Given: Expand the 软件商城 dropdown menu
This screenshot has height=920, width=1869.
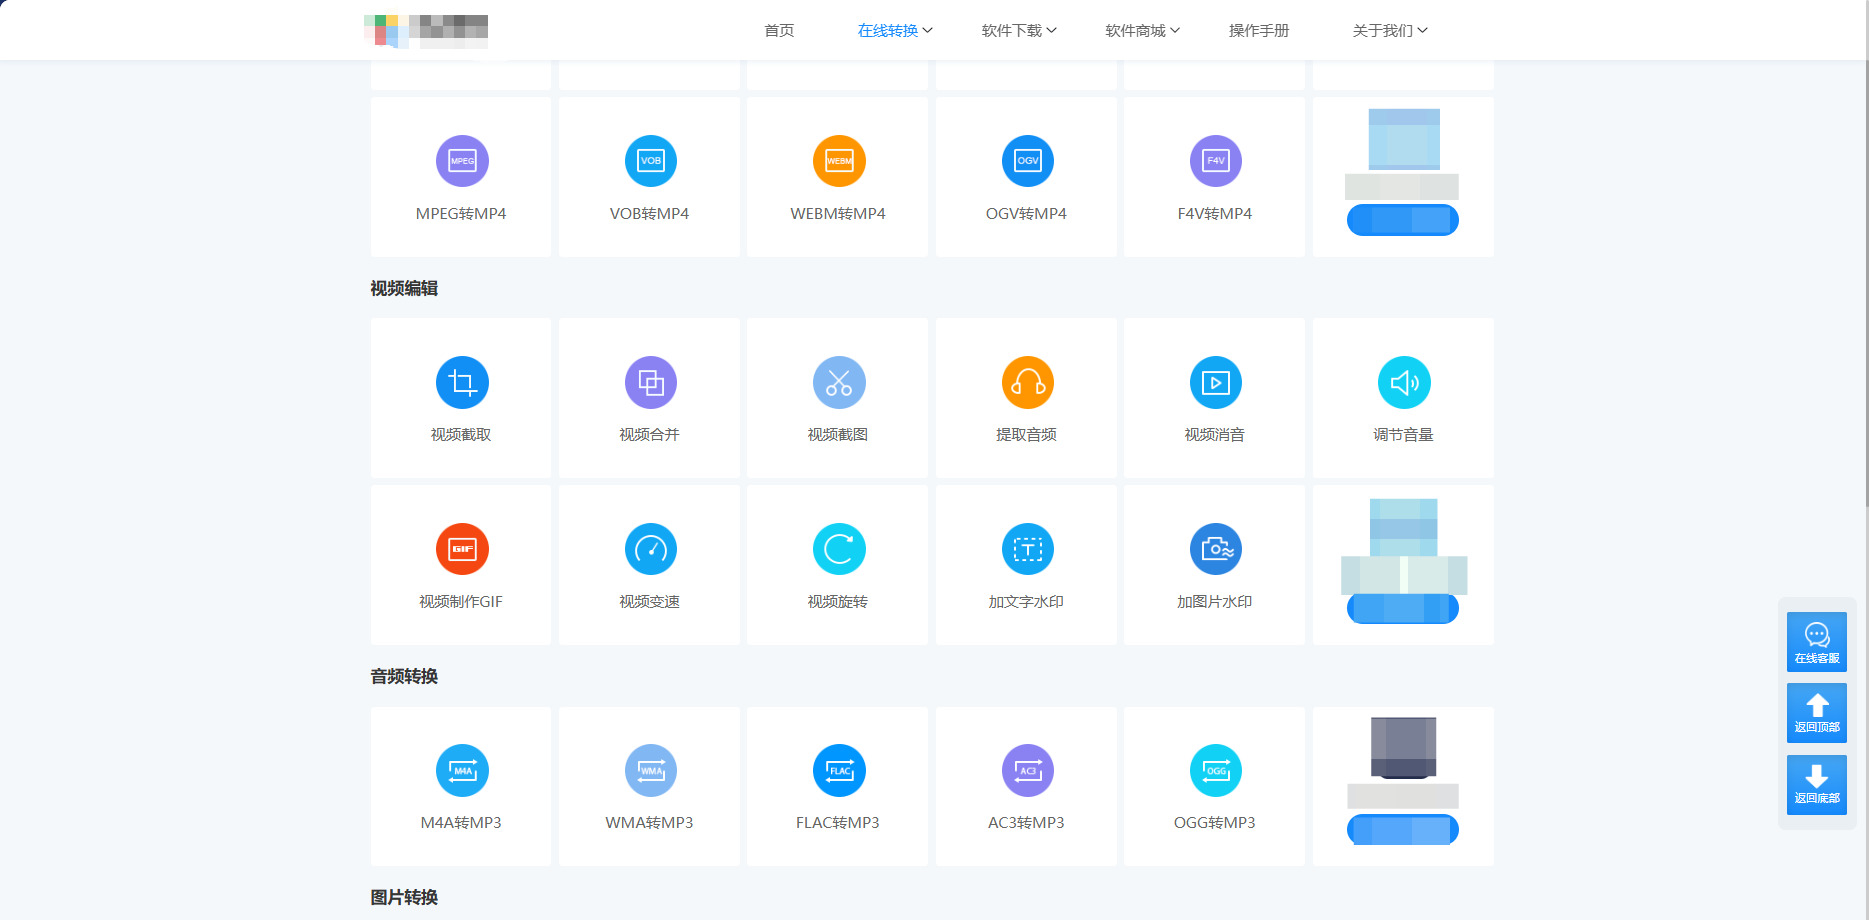Looking at the screenshot, I should coord(1142,31).
